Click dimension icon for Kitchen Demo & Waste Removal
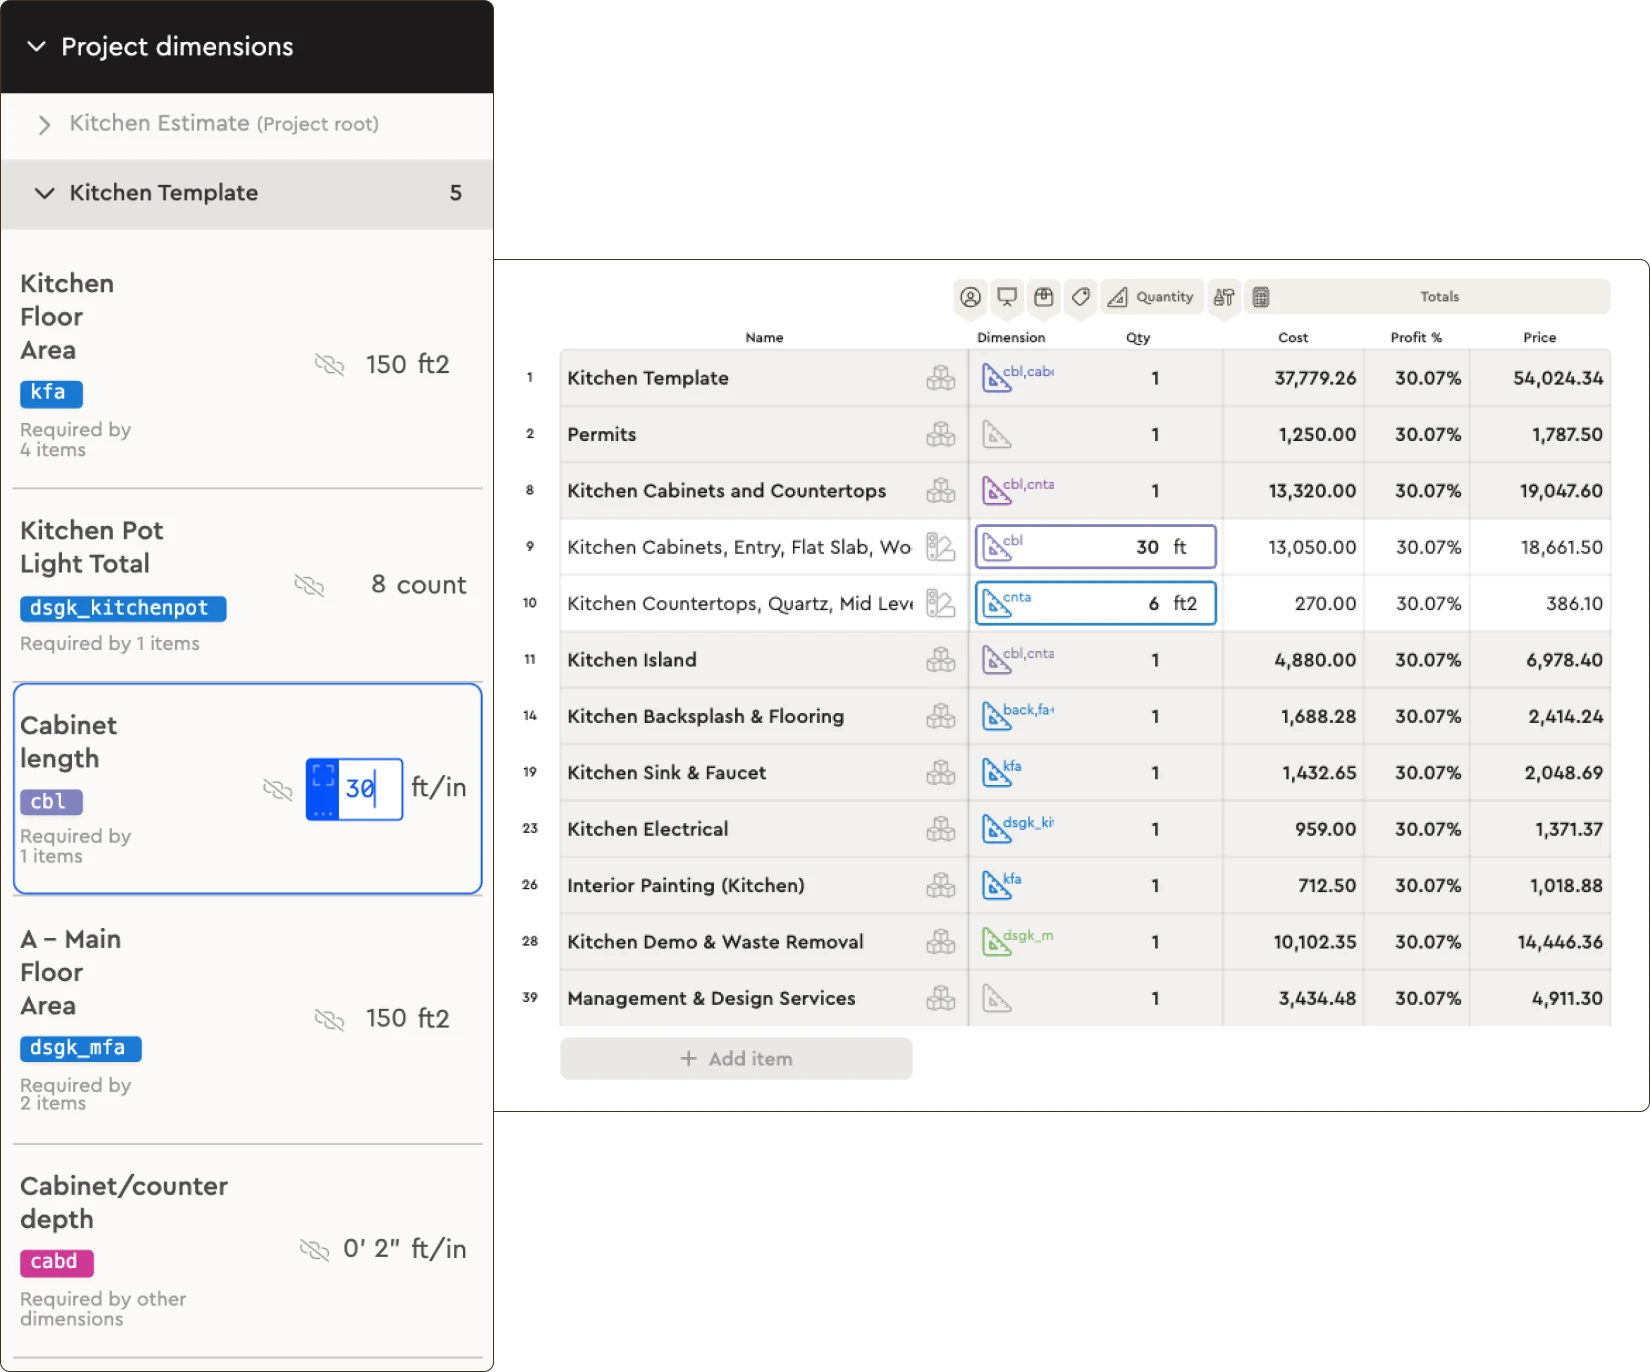The image size is (1650, 1372). click(x=997, y=942)
